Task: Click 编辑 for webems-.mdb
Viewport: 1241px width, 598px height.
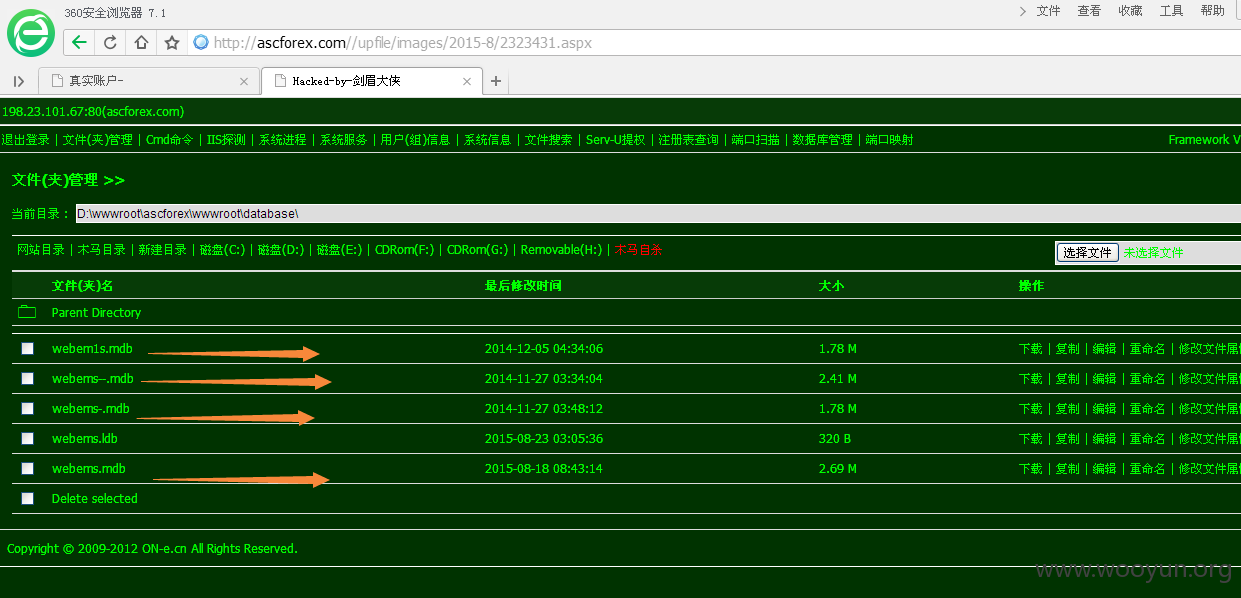Action: (1105, 409)
